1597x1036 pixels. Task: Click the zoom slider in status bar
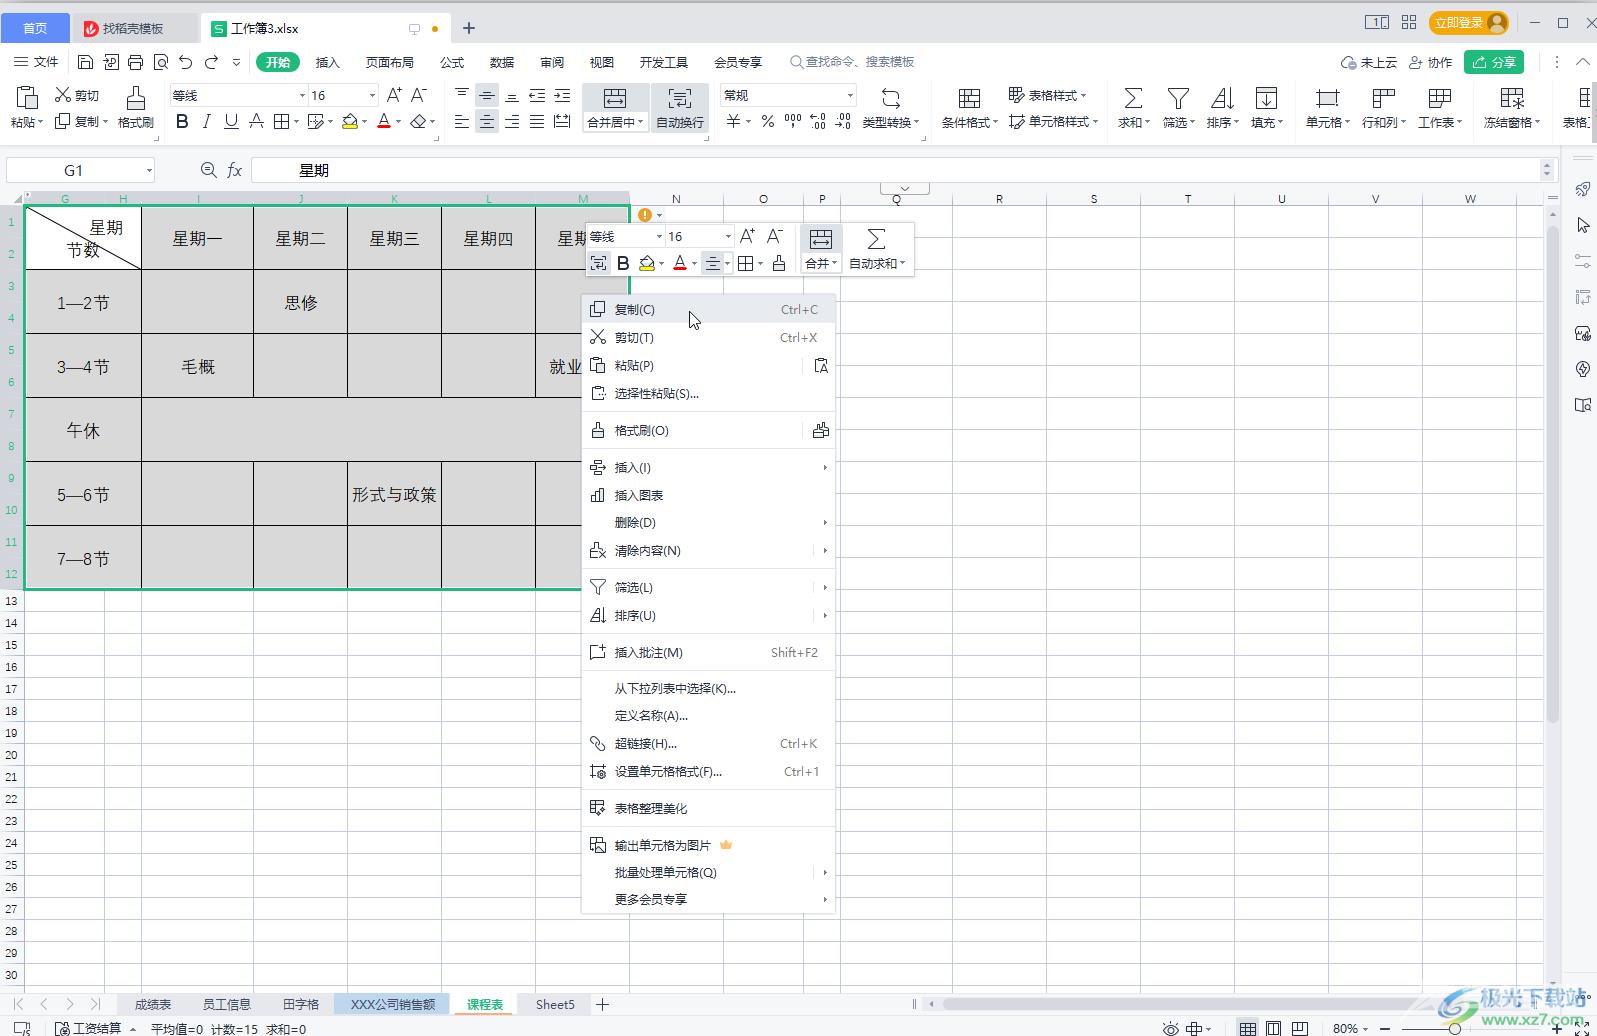[x=1454, y=1028]
